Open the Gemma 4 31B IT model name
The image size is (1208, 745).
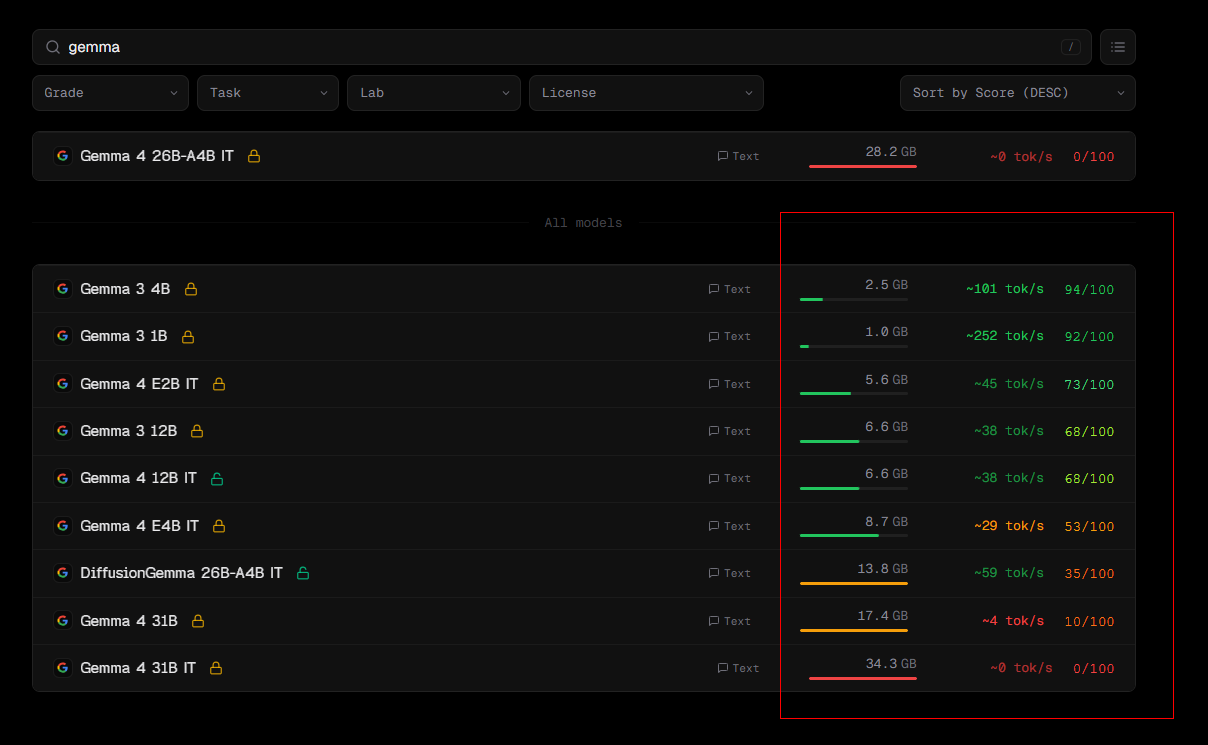click(138, 668)
